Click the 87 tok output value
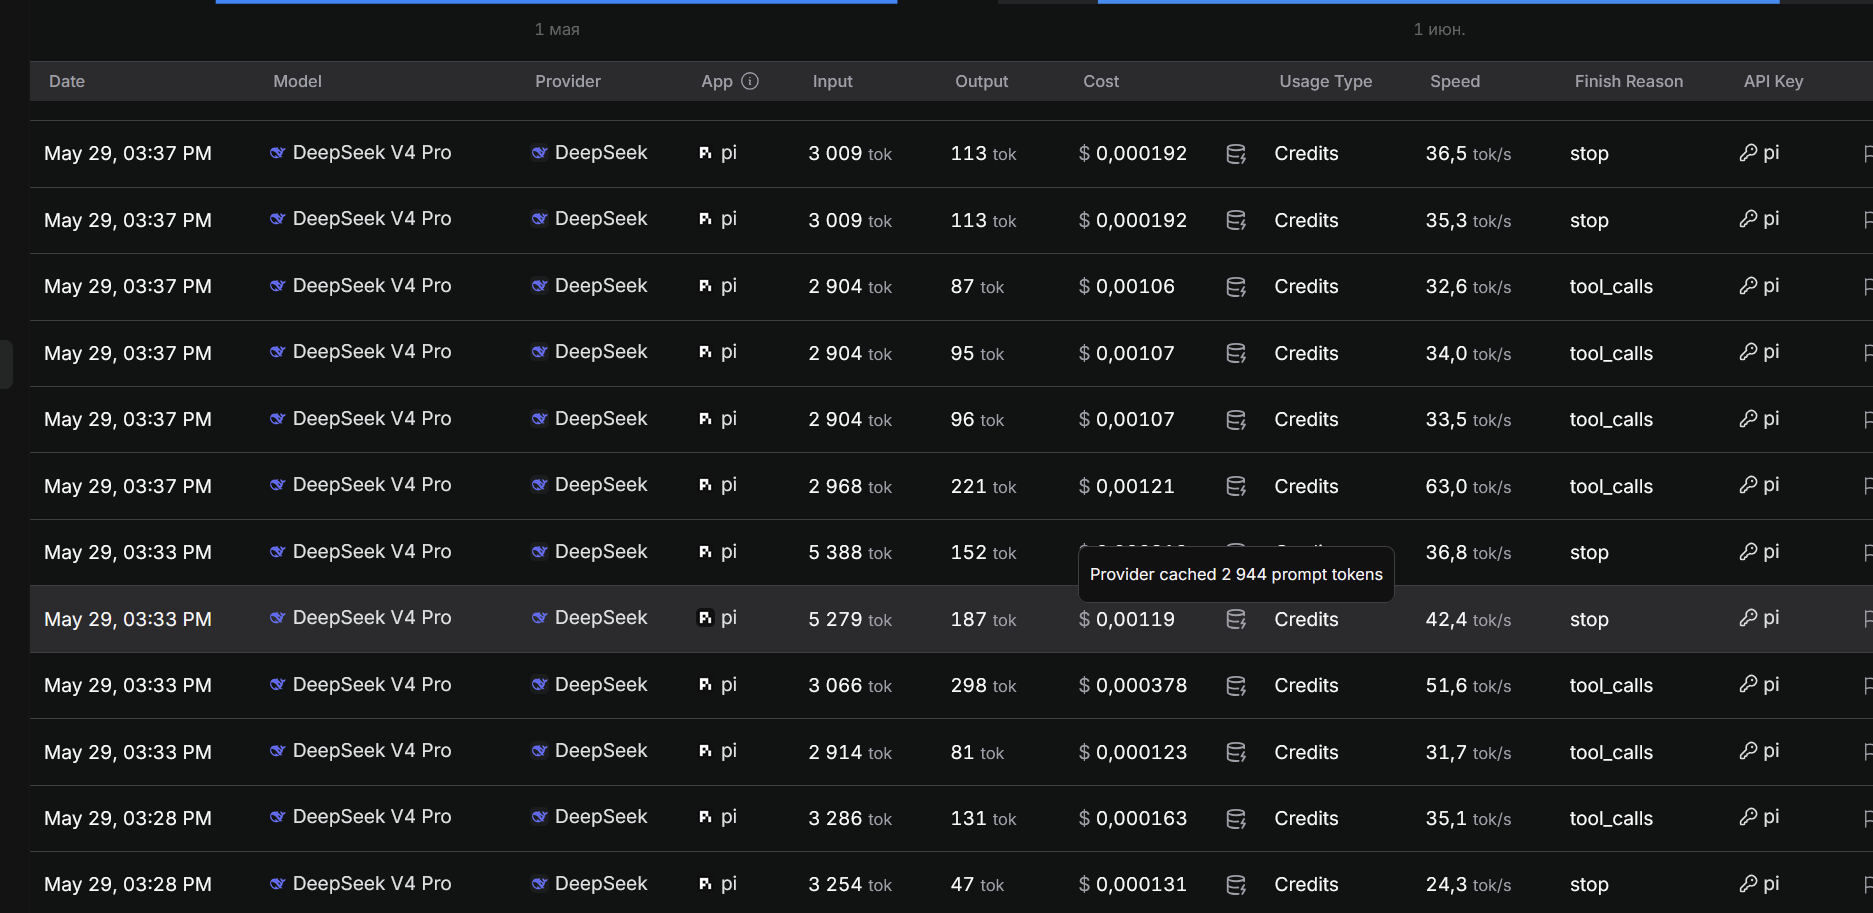Screen dimensions: 1873x913 977,287
